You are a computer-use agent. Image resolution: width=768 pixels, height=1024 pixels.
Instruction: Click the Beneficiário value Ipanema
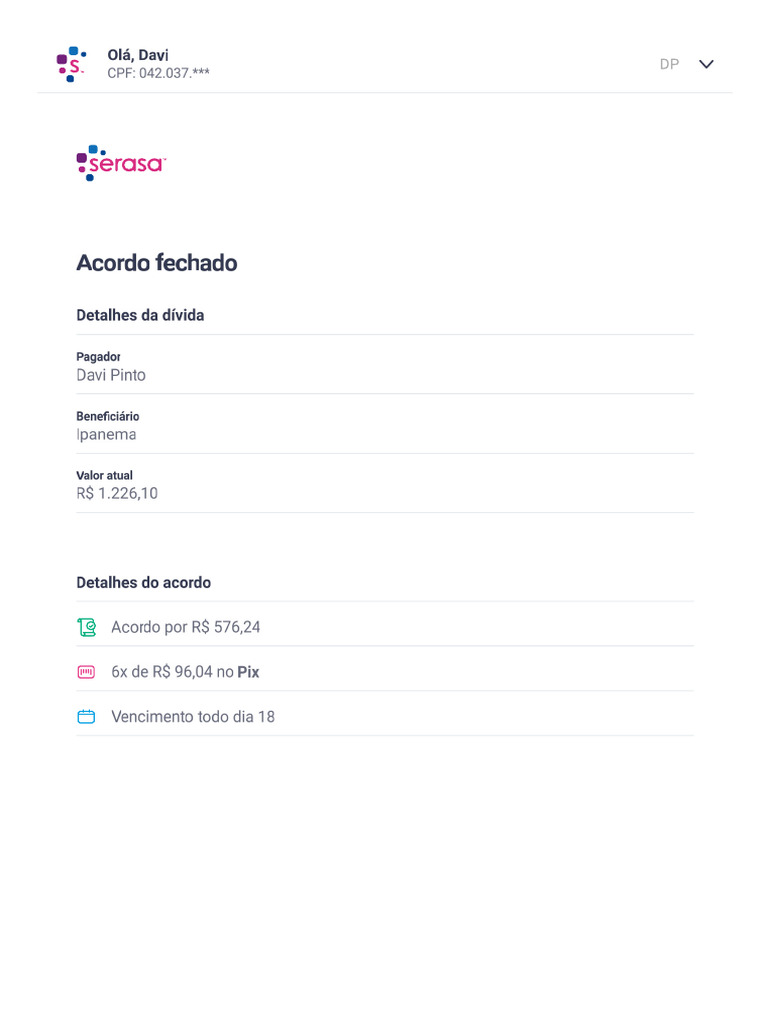point(106,434)
